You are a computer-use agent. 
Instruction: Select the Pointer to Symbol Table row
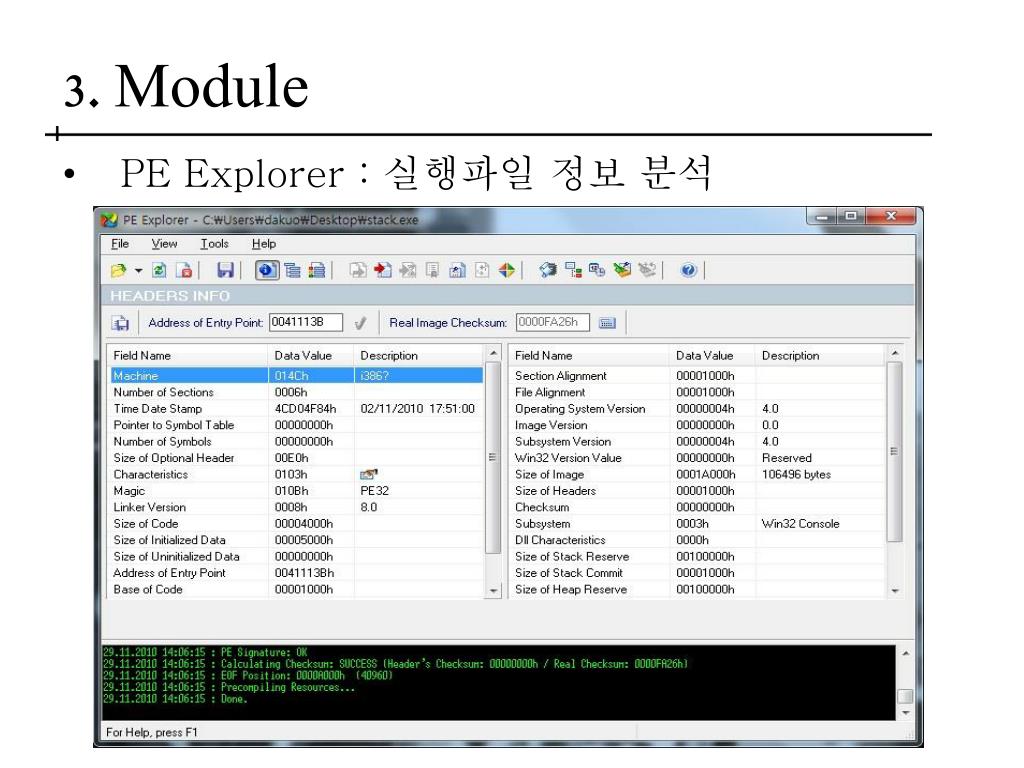(x=297, y=424)
